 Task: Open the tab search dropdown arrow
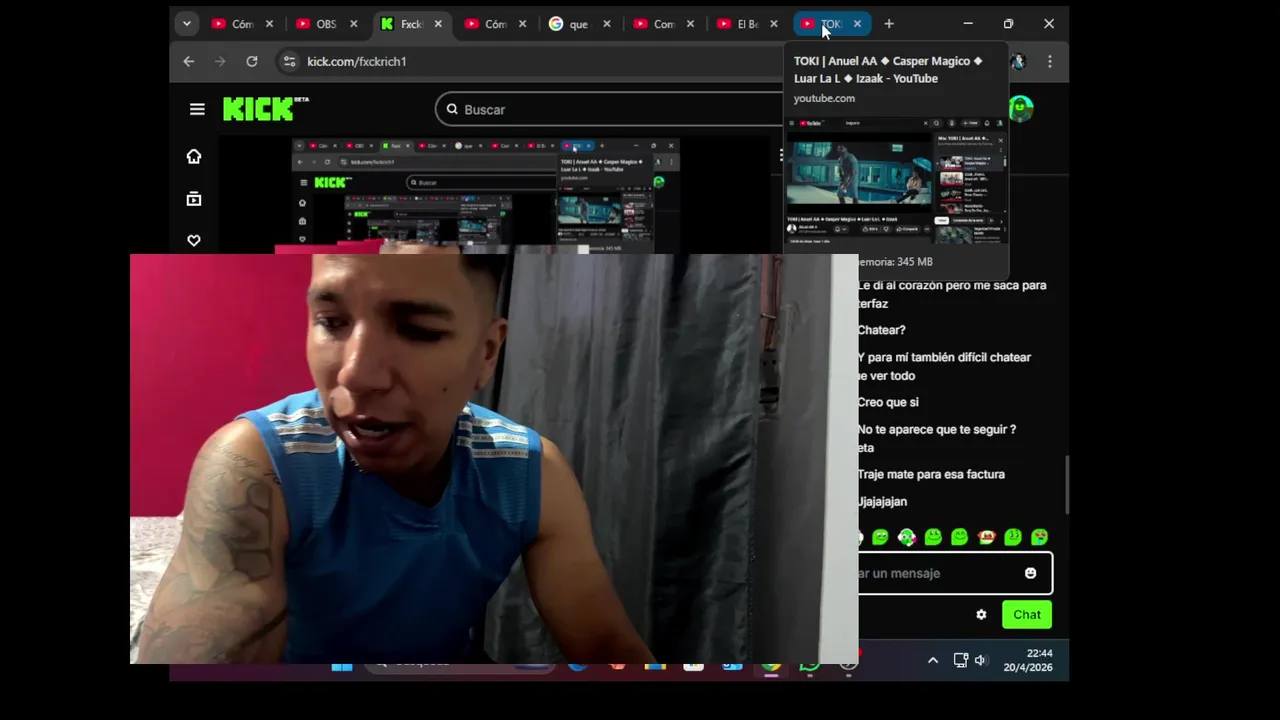[x=186, y=24]
